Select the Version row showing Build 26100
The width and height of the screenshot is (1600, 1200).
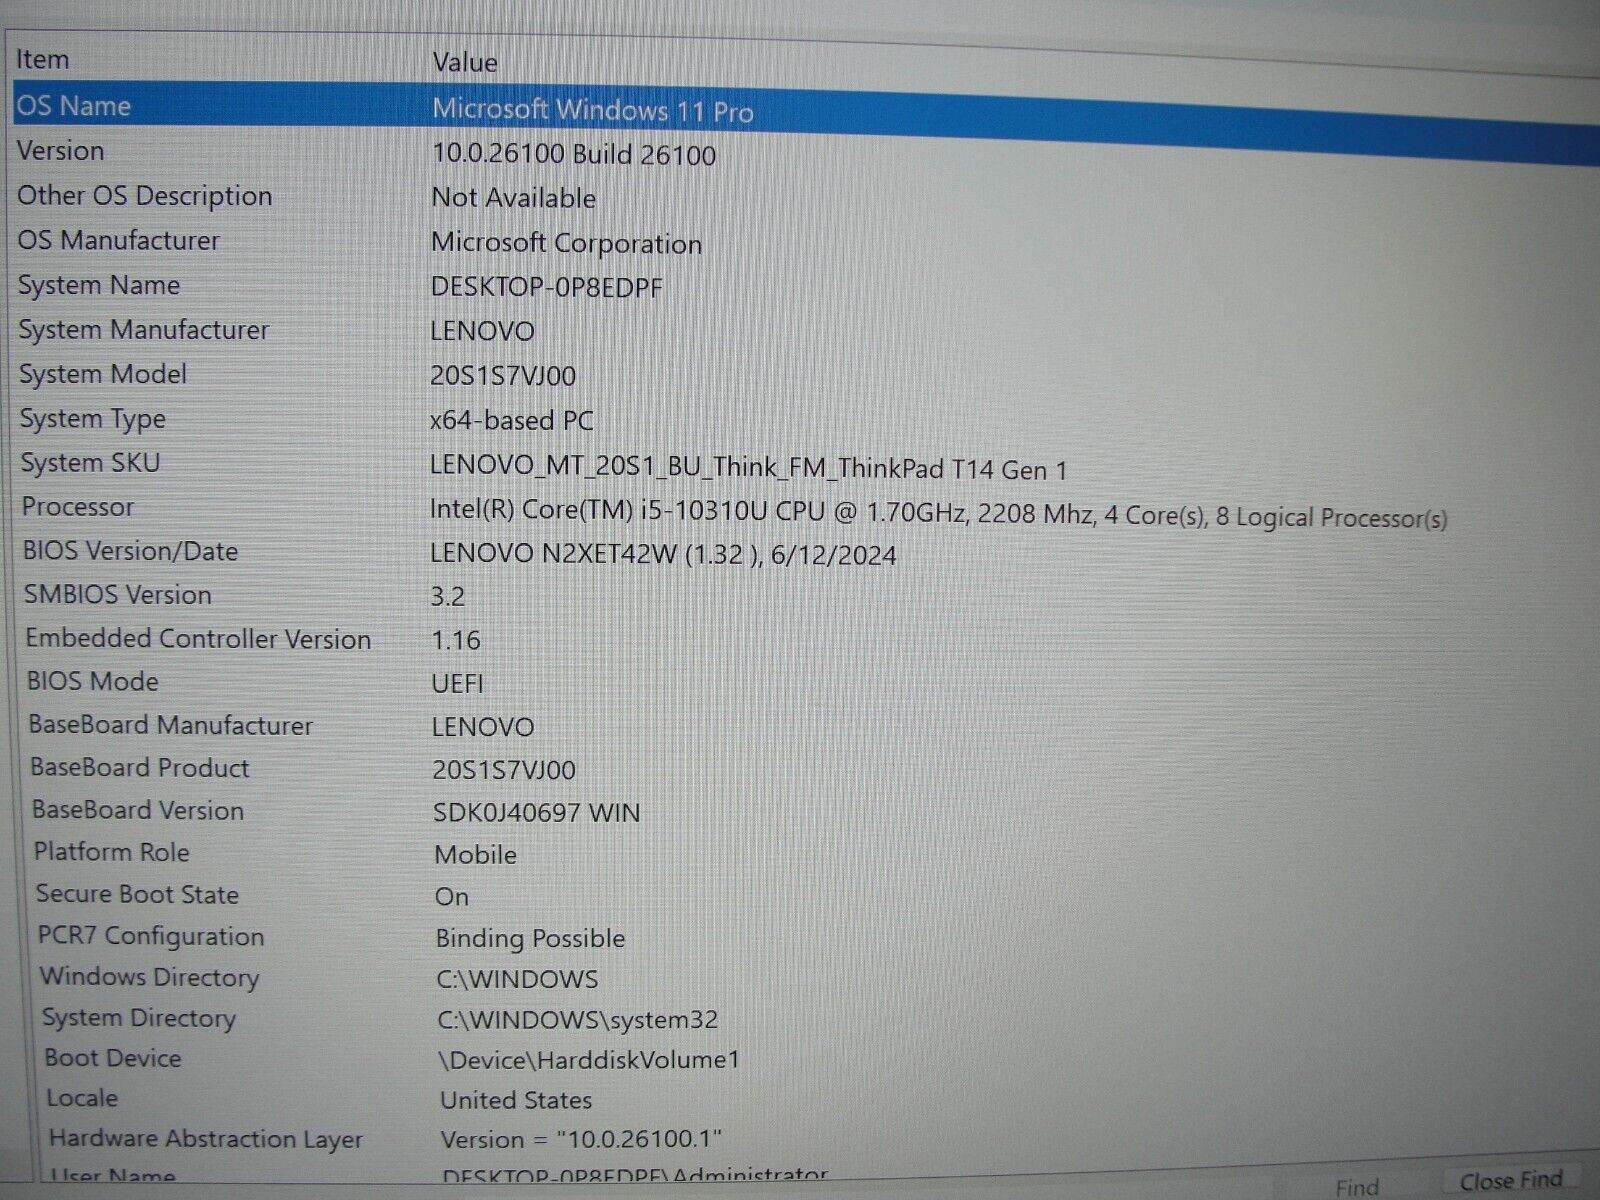pyautogui.click(x=400, y=152)
